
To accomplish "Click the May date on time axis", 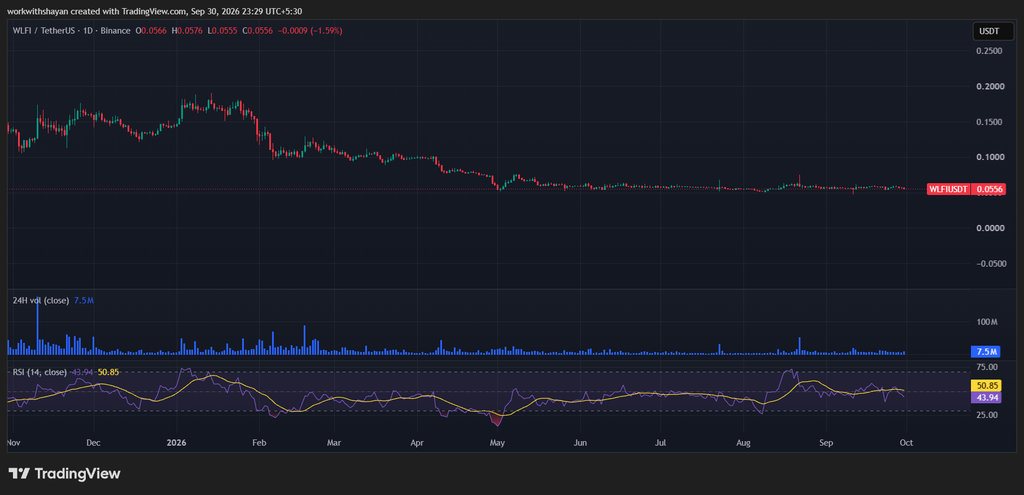I will tap(498, 442).
